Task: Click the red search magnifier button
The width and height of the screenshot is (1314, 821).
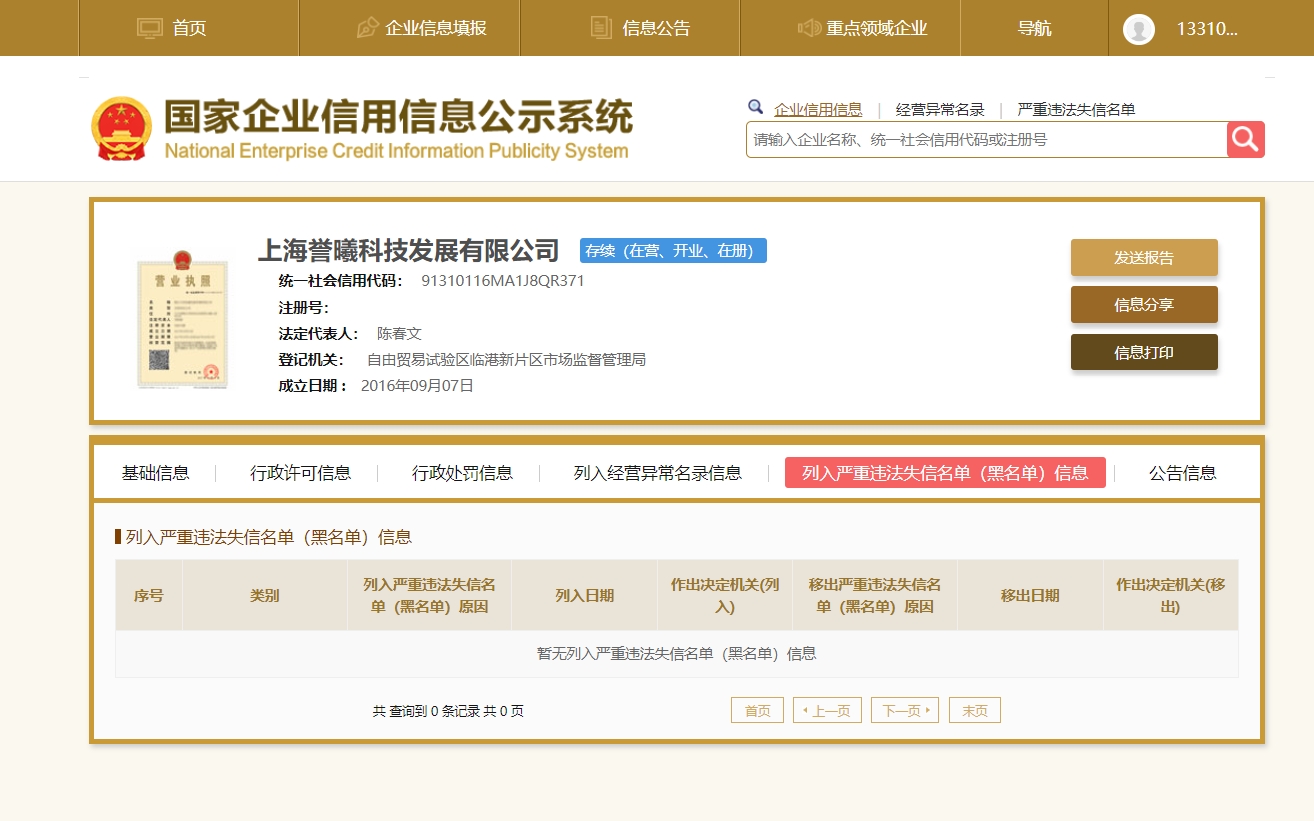Action: (1245, 140)
